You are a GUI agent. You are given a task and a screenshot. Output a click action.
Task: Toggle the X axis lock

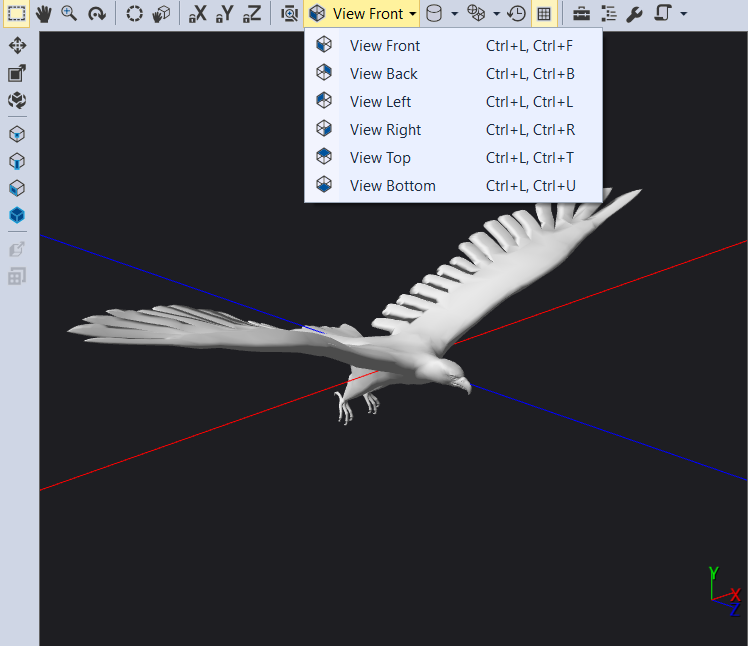pos(198,14)
